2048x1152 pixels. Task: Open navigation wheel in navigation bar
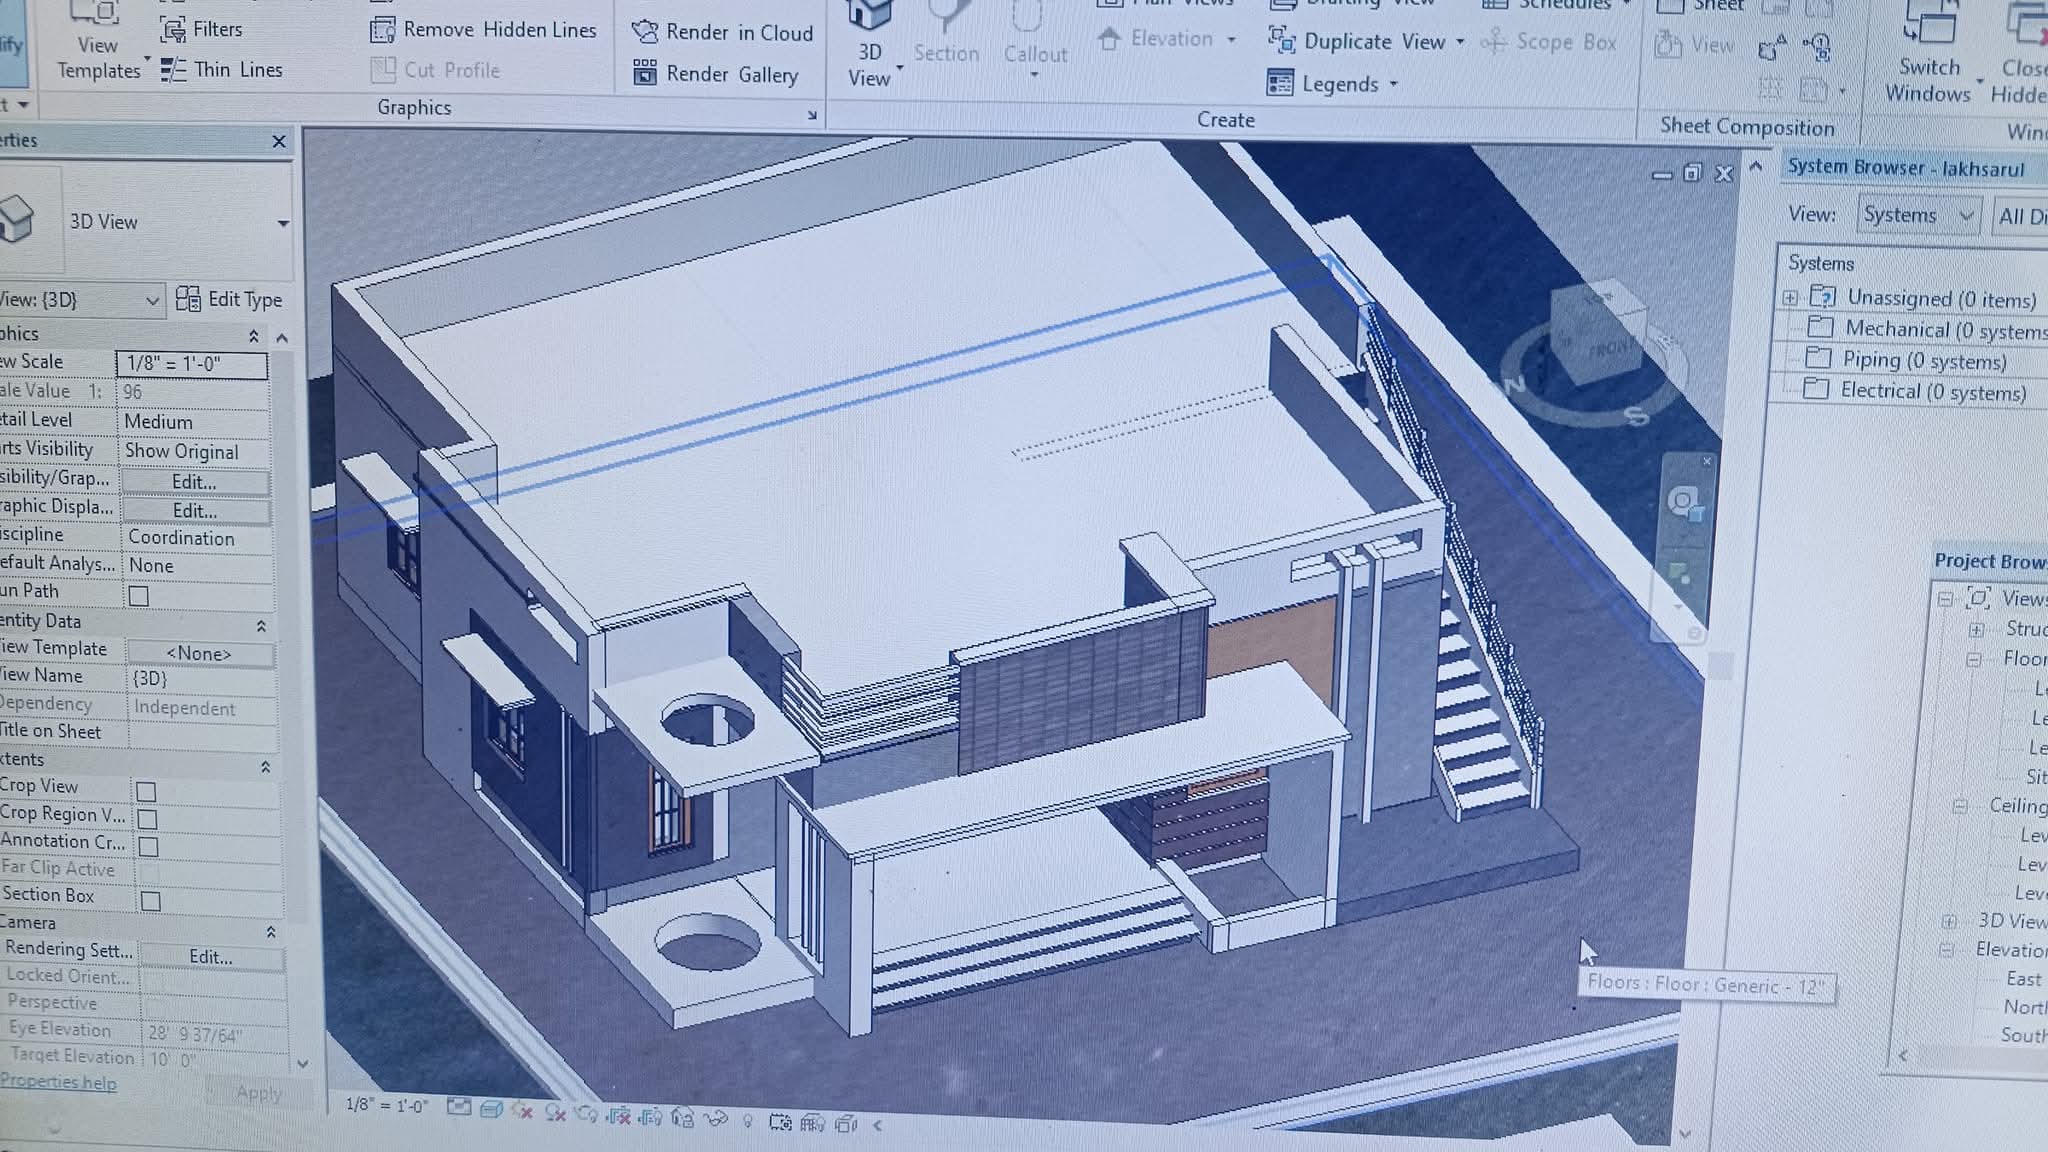(x=1683, y=503)
